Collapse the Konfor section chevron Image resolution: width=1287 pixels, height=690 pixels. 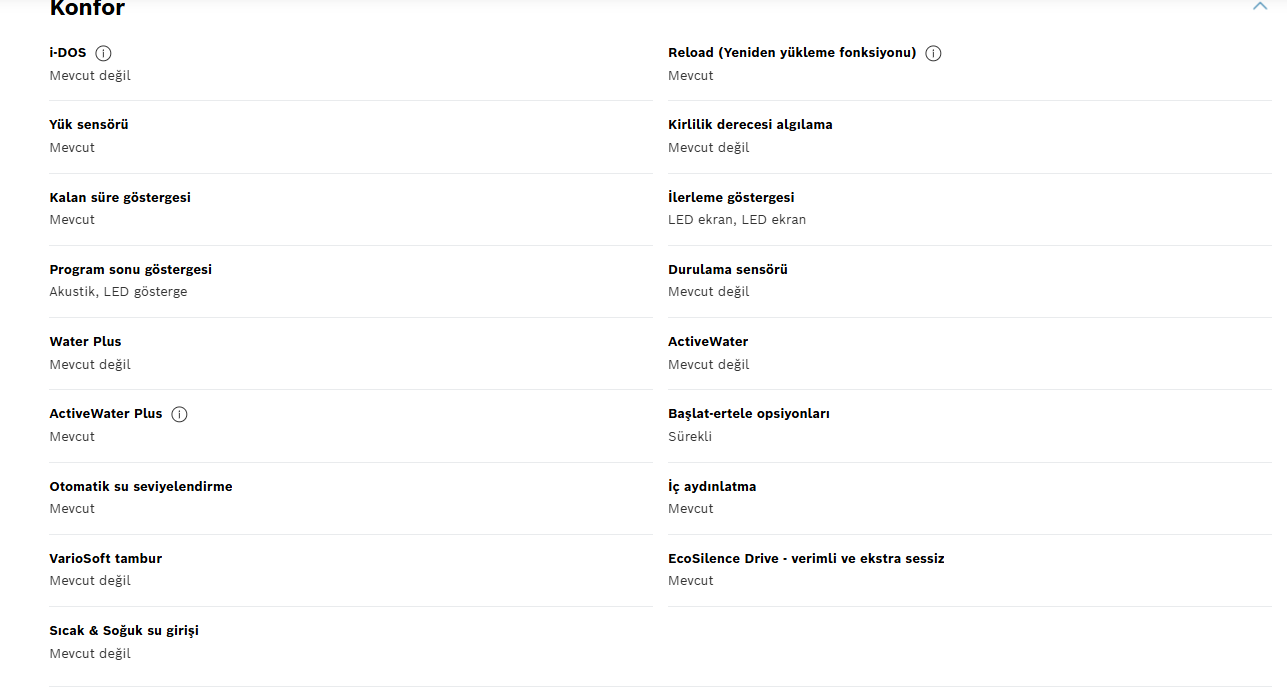pyautogui.click(x=1259, y=6)
